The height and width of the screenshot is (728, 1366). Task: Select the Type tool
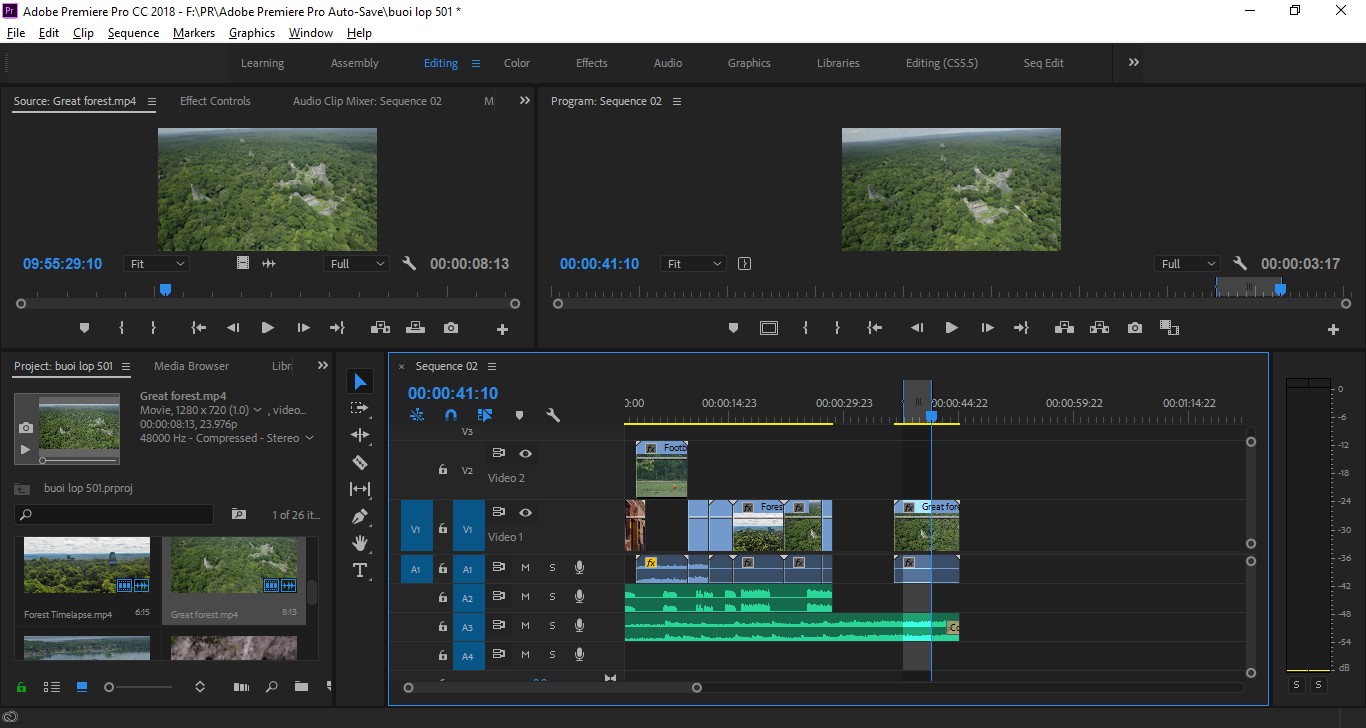pos(360,570)
